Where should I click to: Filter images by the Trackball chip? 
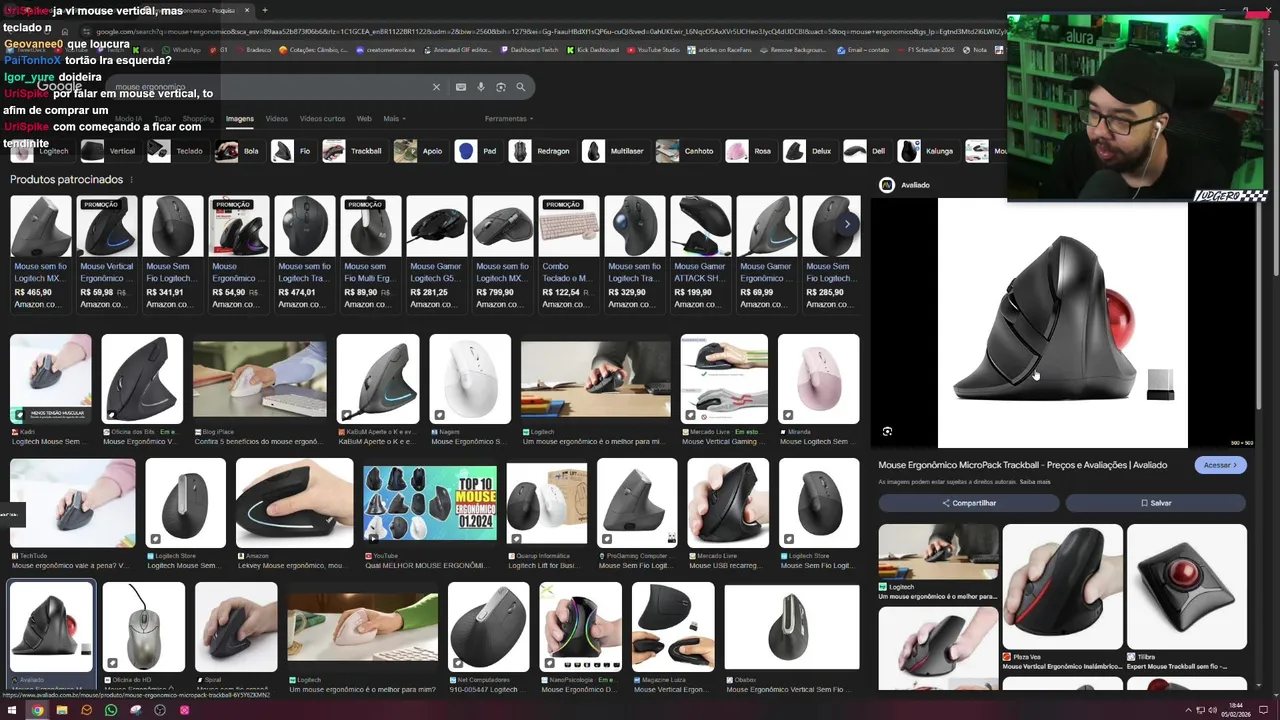[x=353, y=151]
